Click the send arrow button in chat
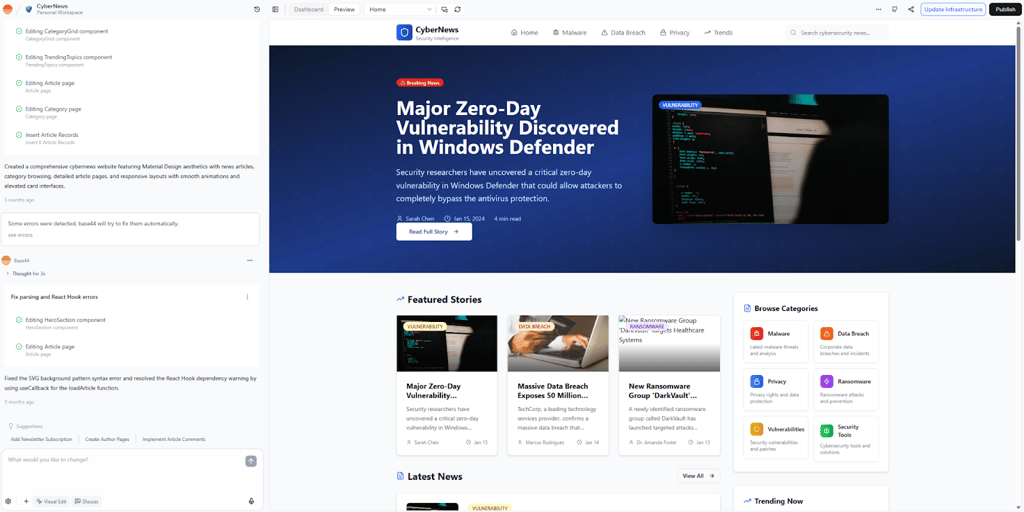Image resolution: width=1024 pixels, height=512 pixels. point(251,461)
